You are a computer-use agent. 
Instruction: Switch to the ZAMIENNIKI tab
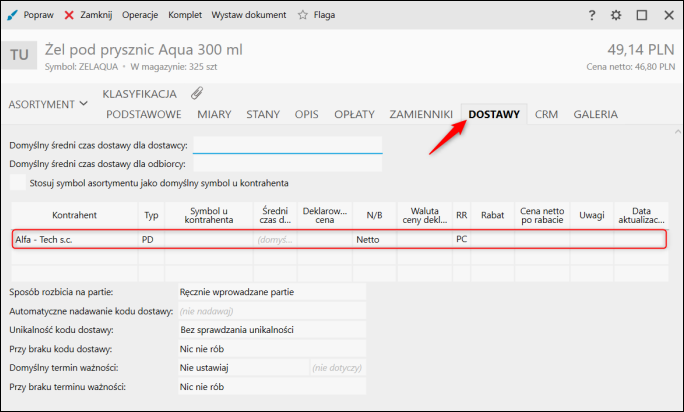point(421,114)
